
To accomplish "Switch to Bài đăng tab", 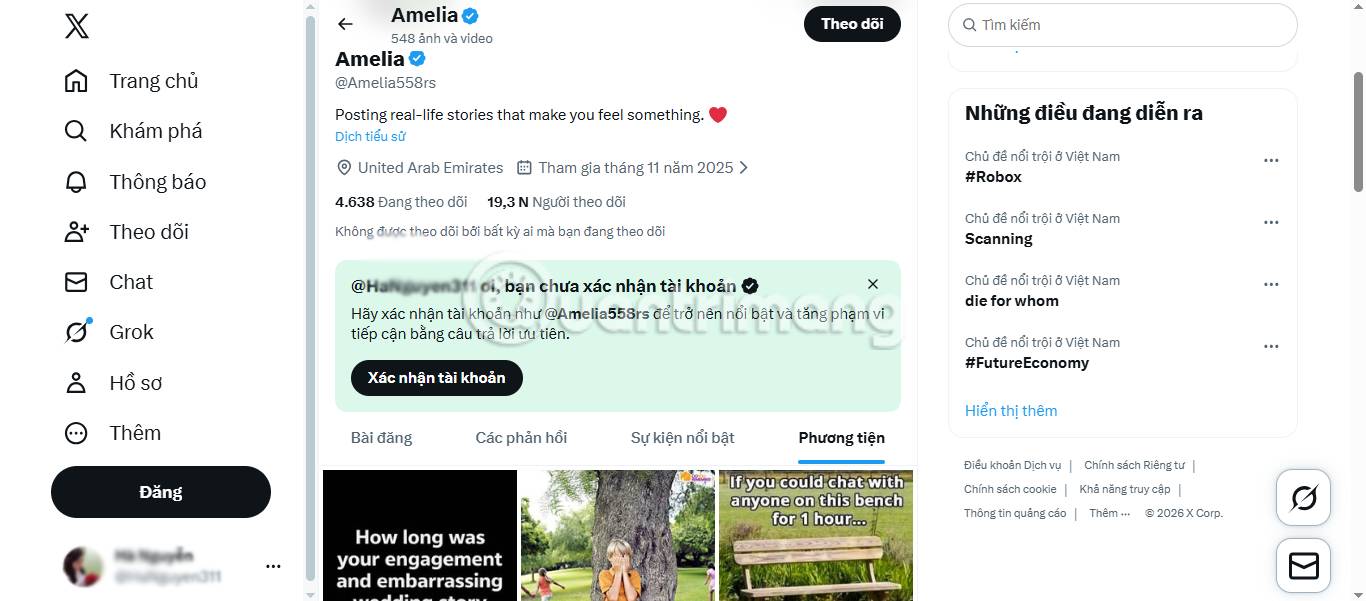I will click(381, 438).
